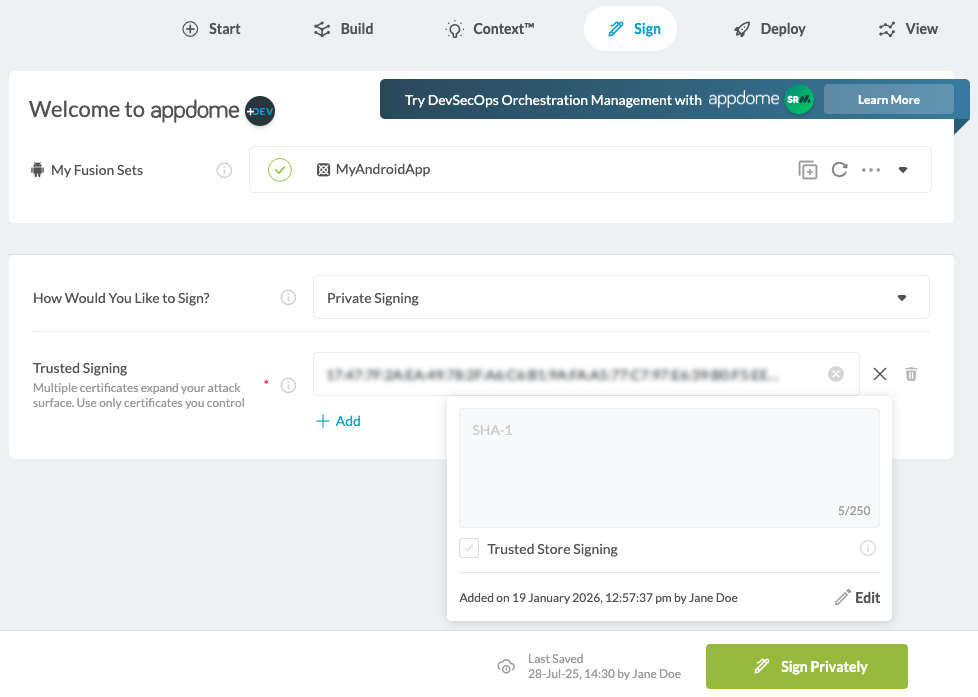Edit the SHA-1 certificate entry

click(x=857, y=597)
